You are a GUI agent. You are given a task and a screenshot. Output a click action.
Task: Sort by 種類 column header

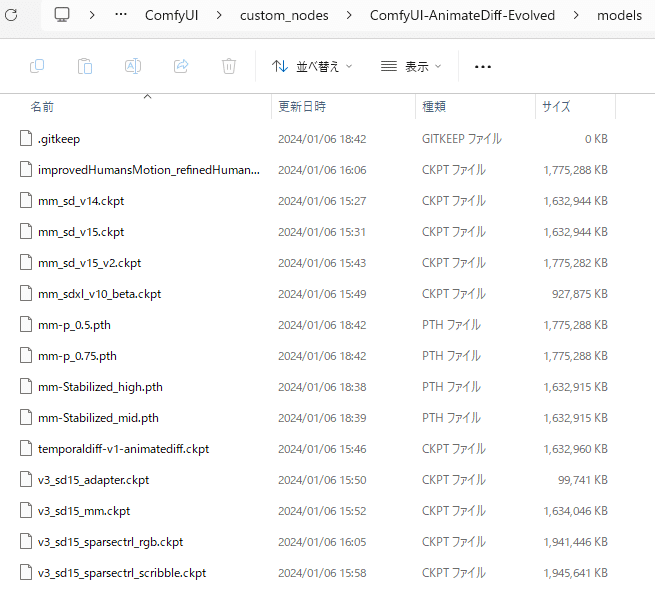434,107
